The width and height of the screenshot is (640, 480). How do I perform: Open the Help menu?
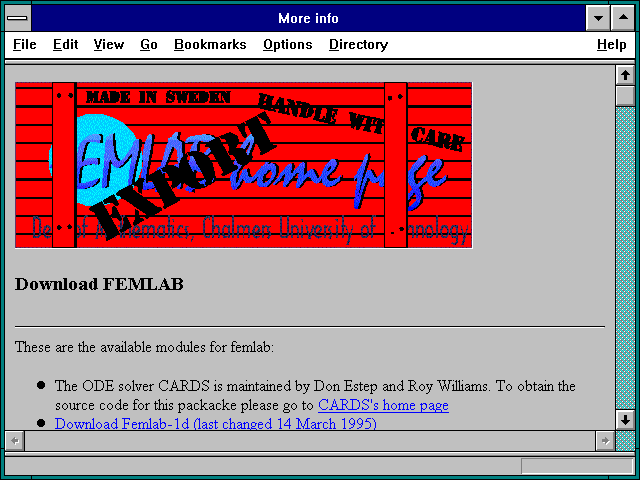(611, 44)
